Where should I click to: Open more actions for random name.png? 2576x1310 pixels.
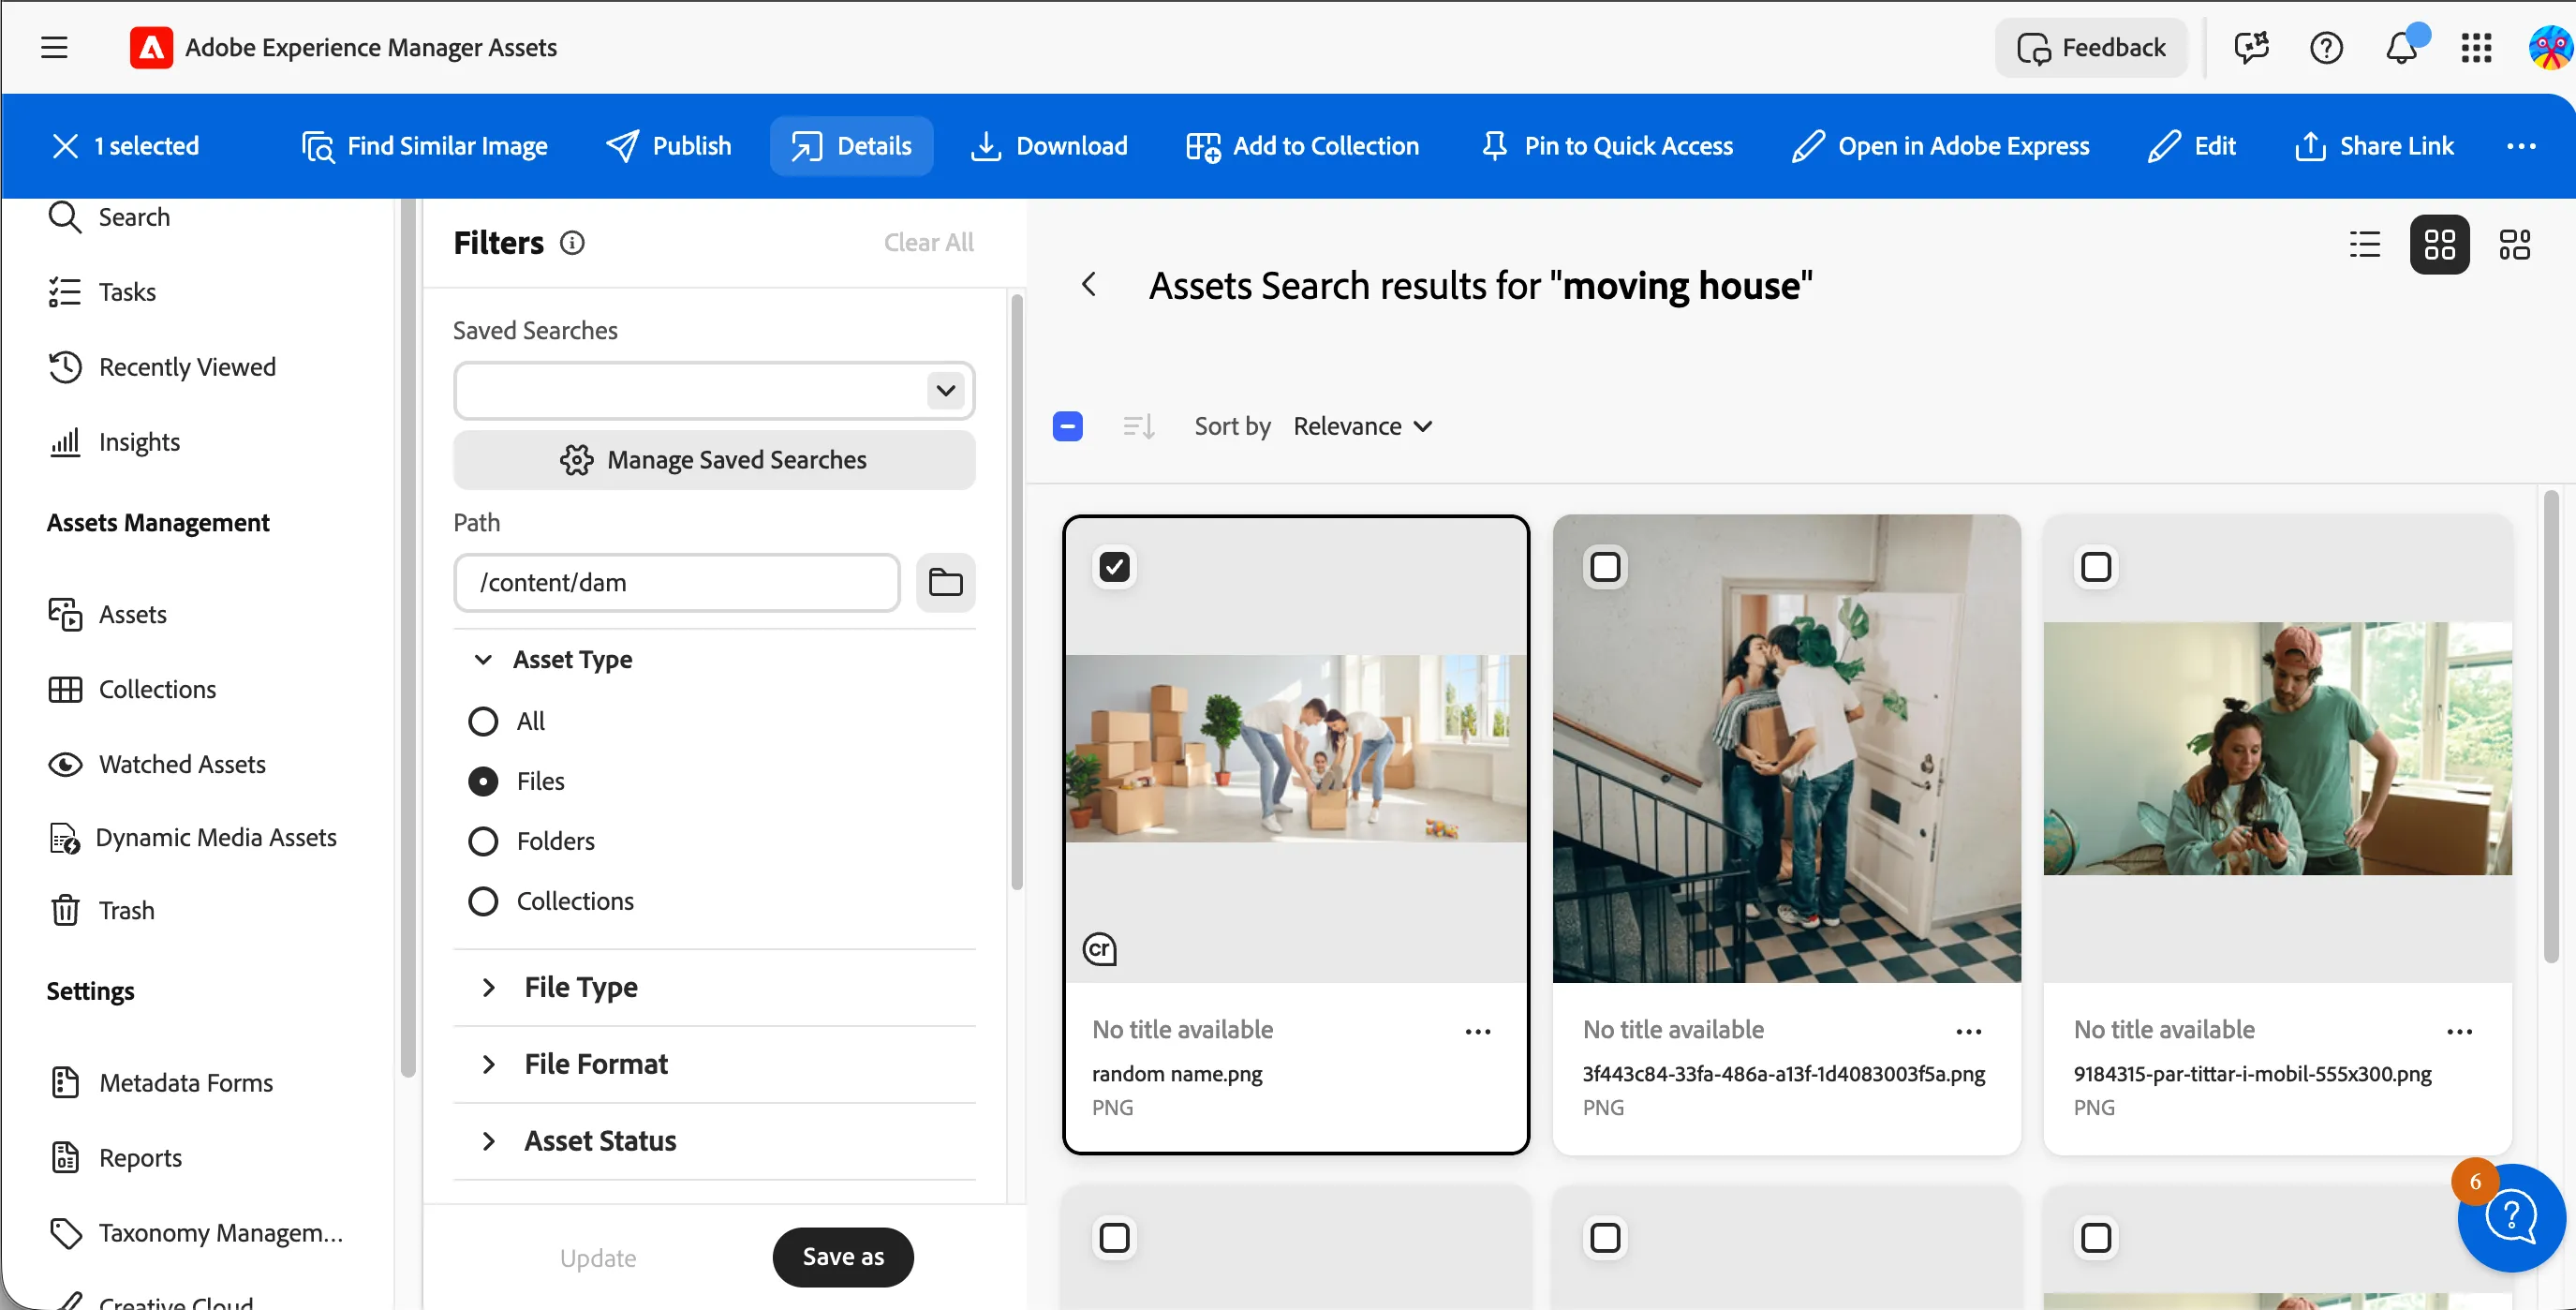[x=1478, y=1031]
